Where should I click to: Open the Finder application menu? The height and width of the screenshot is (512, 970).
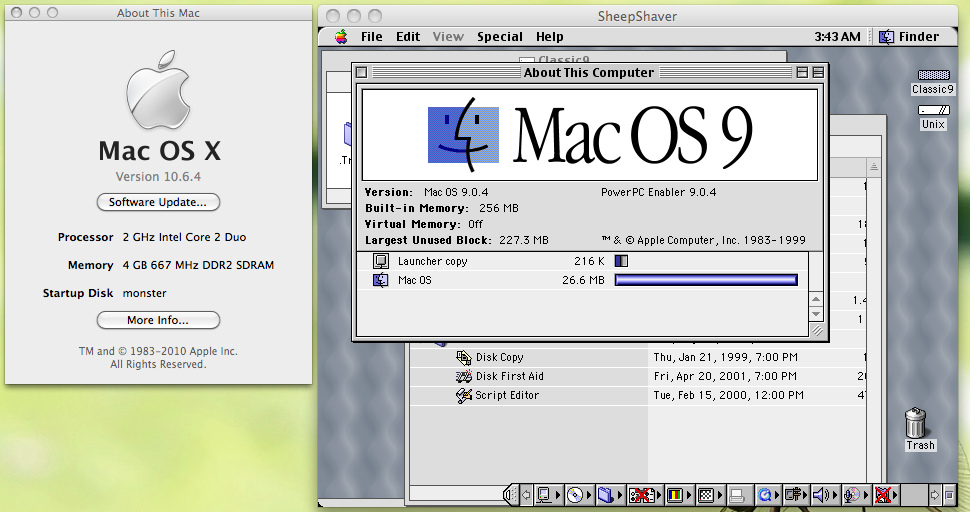pyautogui.click(x=909, y=37)
